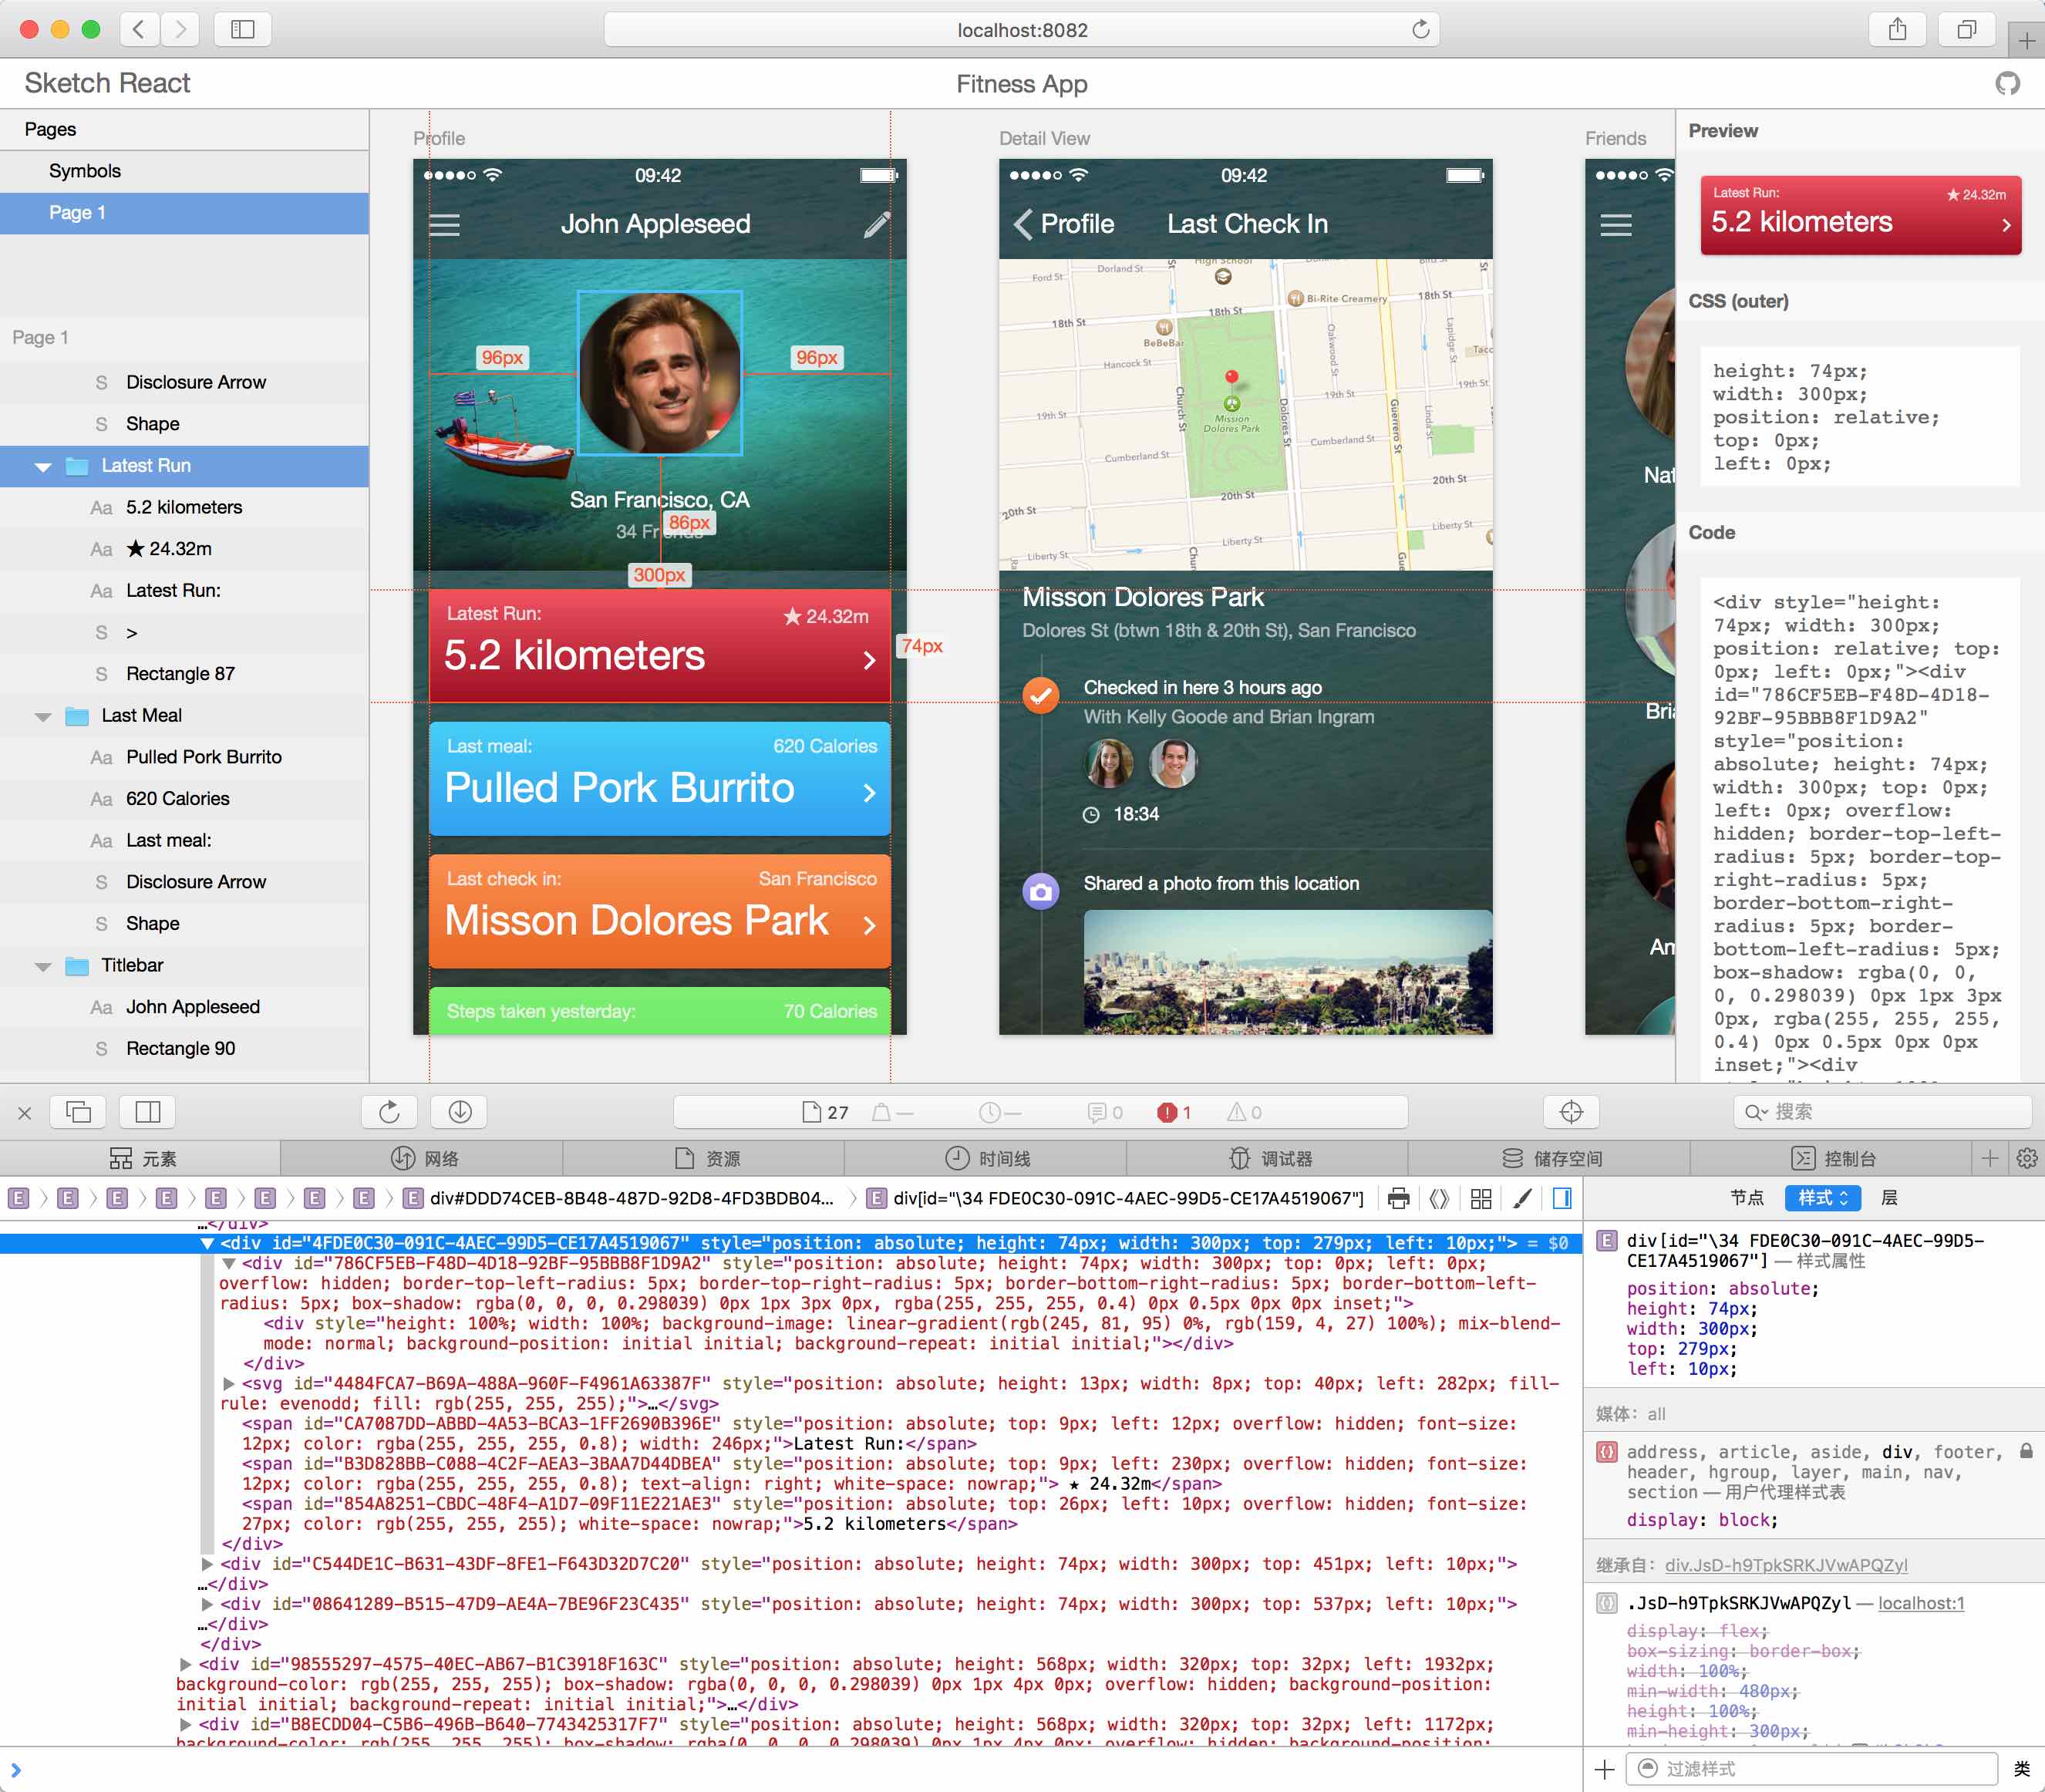Collapse the Titlebar layer group
The height and width of the screenshot is (1792, 2045).
tap(43, 967)
